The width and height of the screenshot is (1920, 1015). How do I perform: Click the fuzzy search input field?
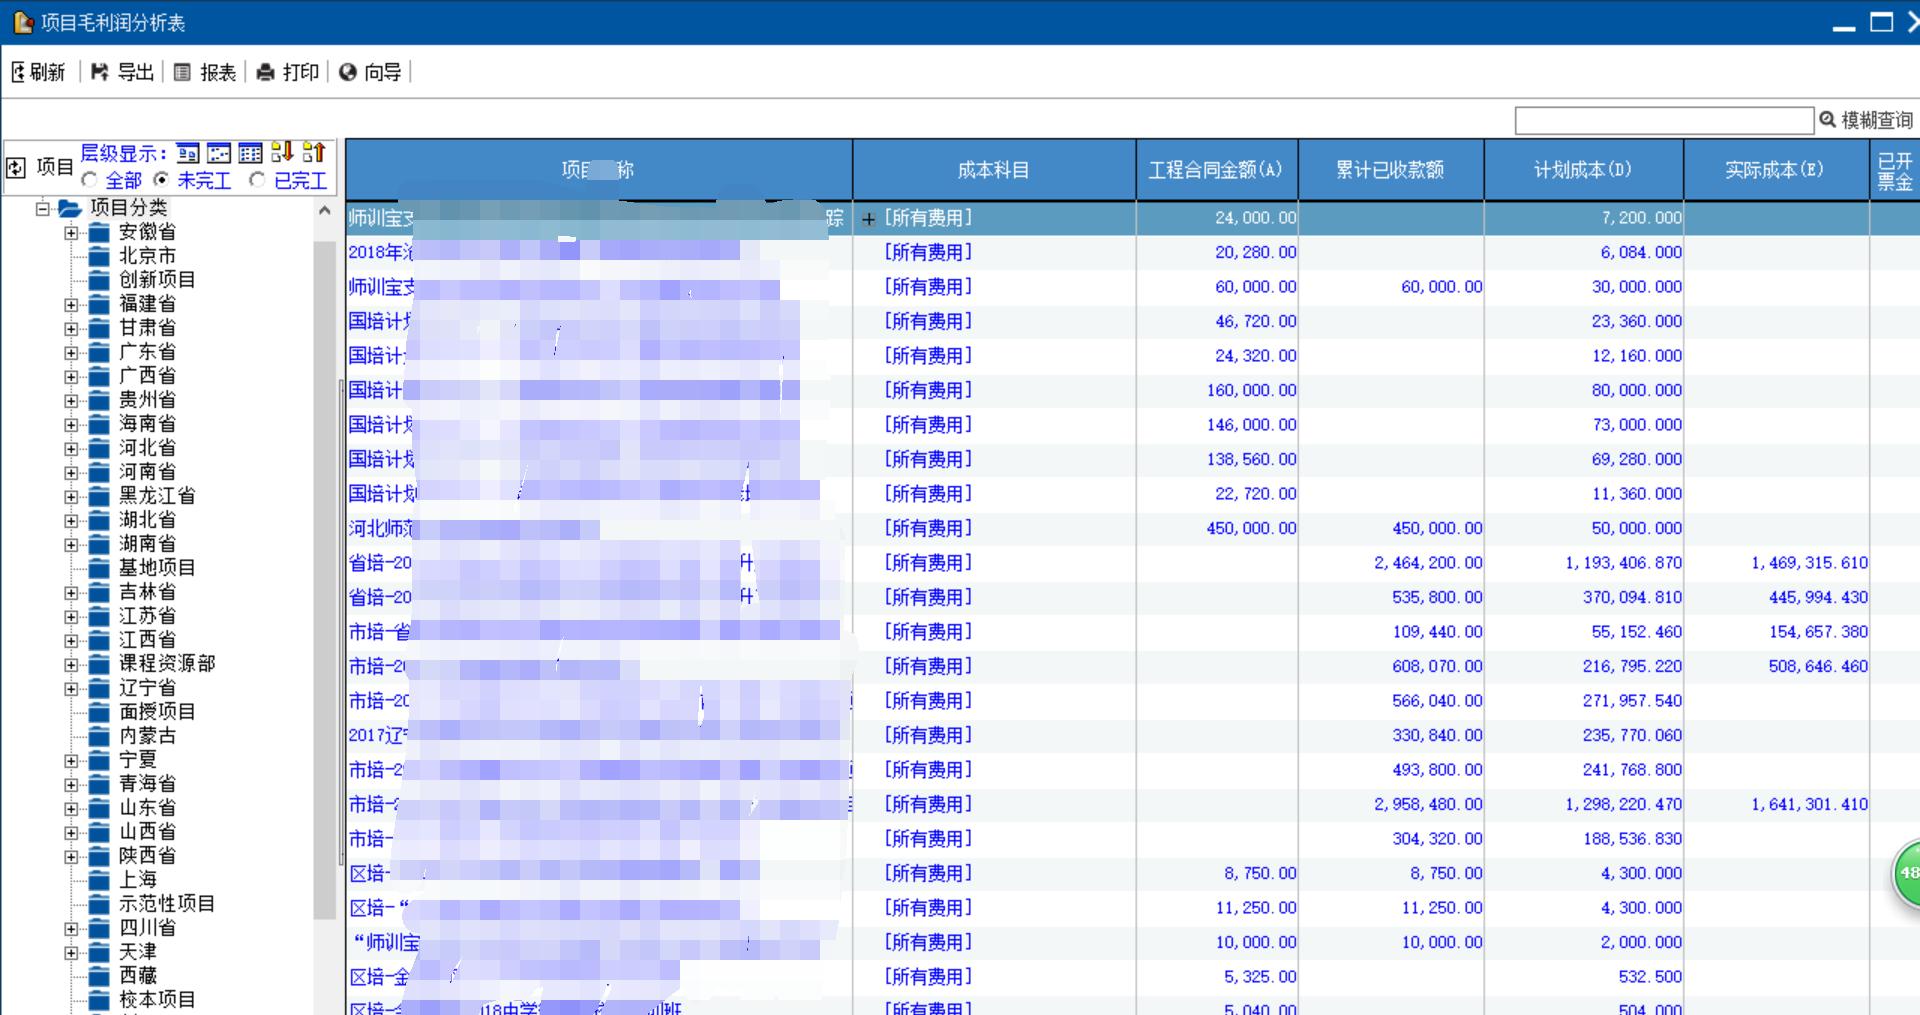point(1663,121)
